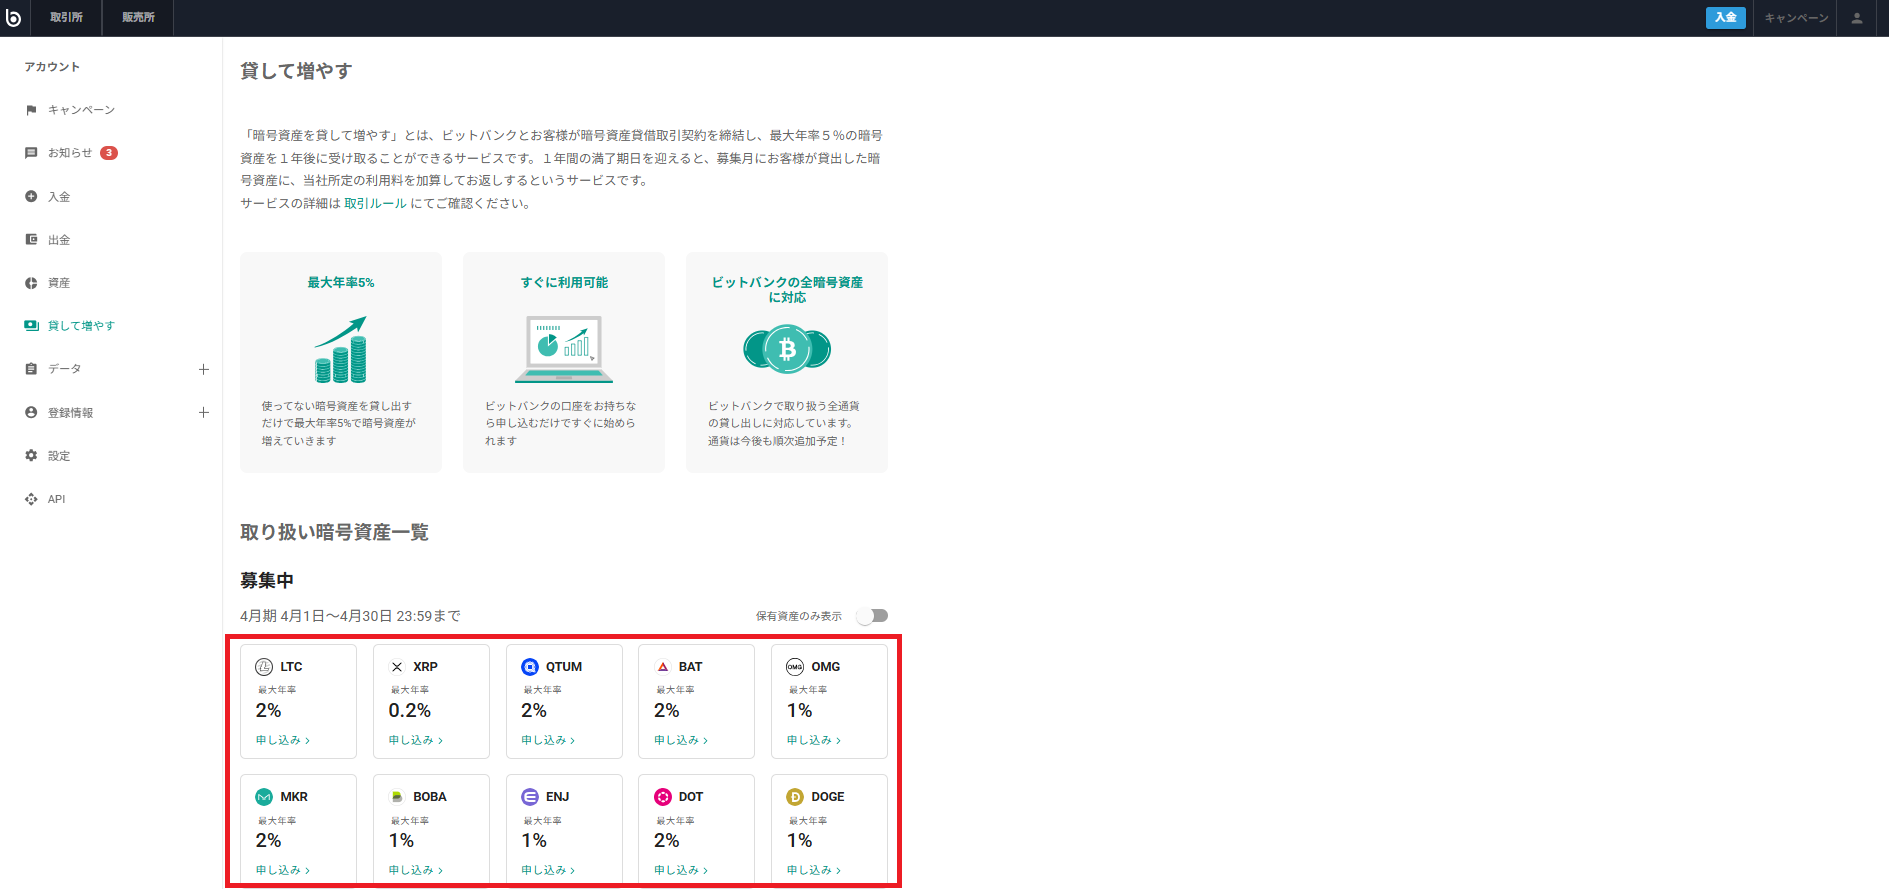
Task: Click the QTUM coin icon
Action: (530, 667)
